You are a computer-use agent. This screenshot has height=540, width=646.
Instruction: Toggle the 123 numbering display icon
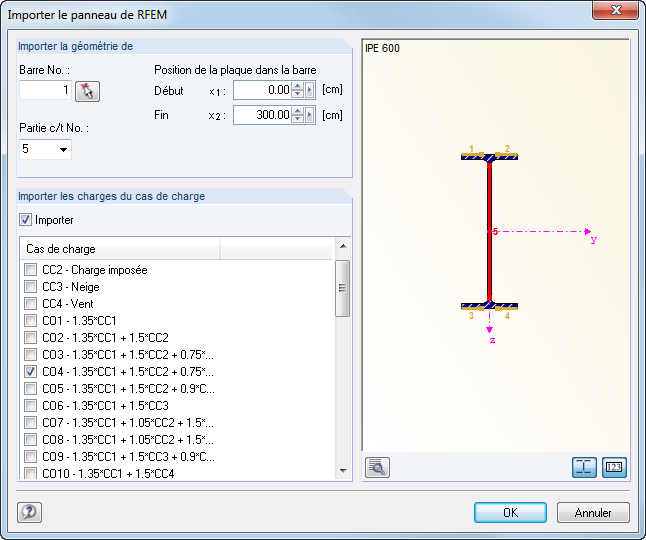pos(614,468)
